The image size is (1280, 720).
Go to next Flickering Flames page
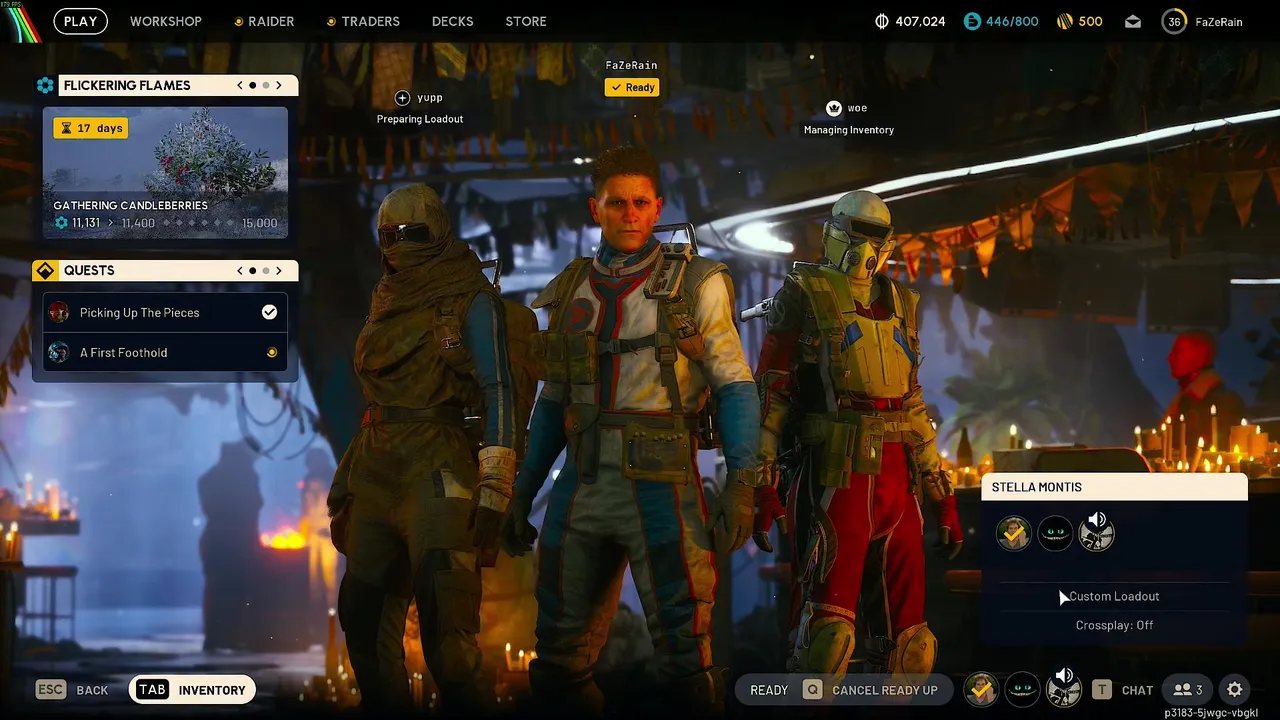tap(278, 85)
